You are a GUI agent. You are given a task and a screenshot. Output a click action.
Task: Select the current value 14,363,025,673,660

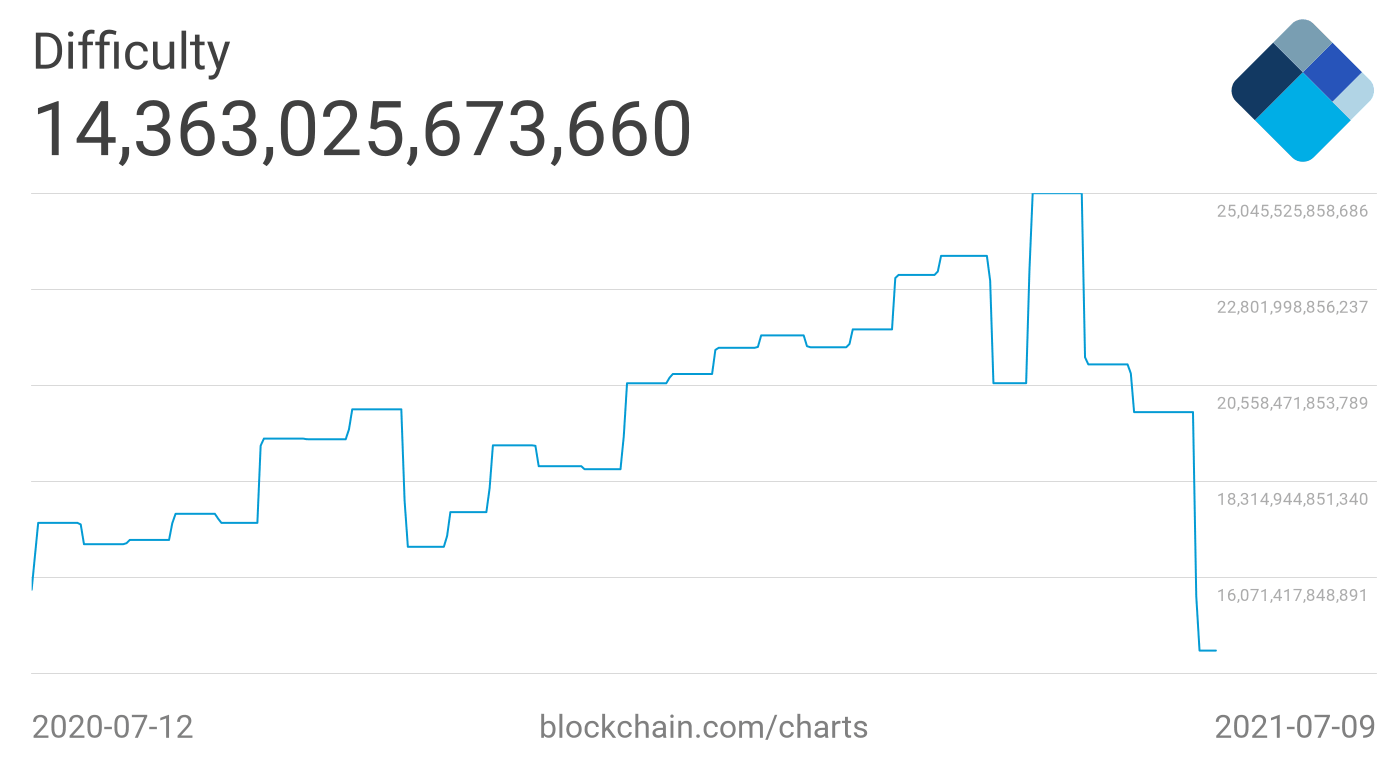tap(362, 129)
